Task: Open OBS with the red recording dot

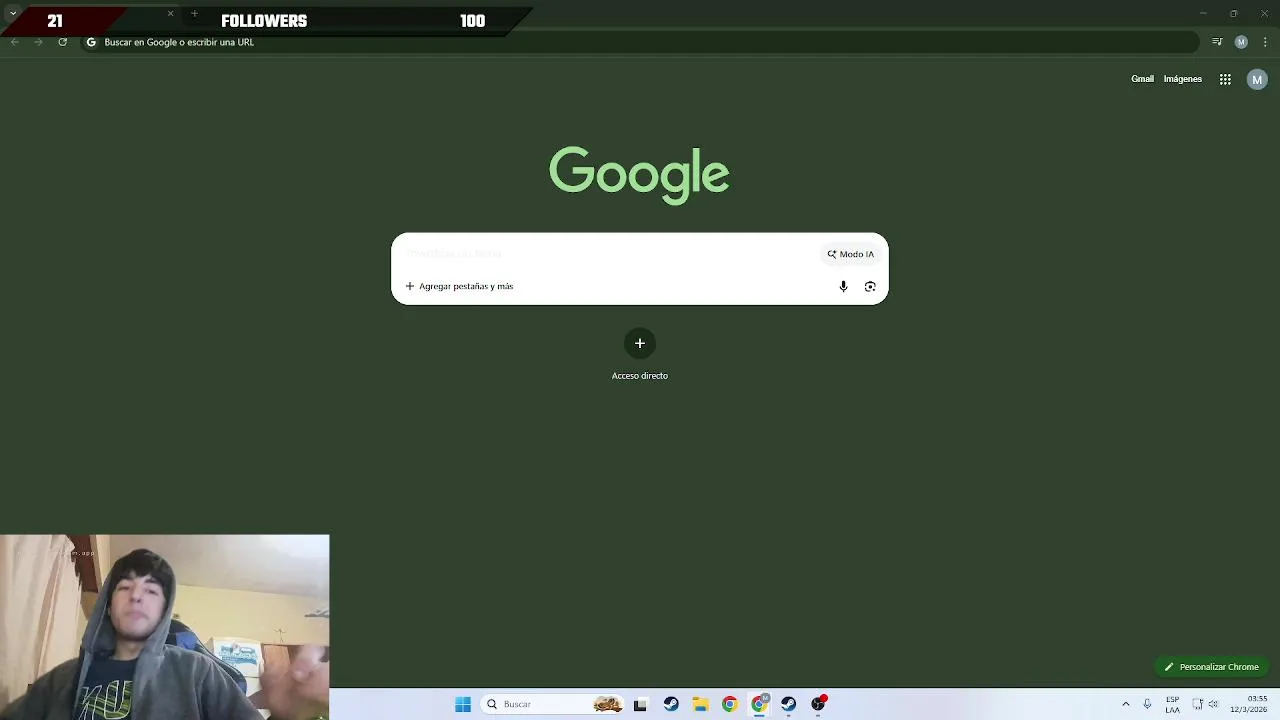Action: pos(819,704)
